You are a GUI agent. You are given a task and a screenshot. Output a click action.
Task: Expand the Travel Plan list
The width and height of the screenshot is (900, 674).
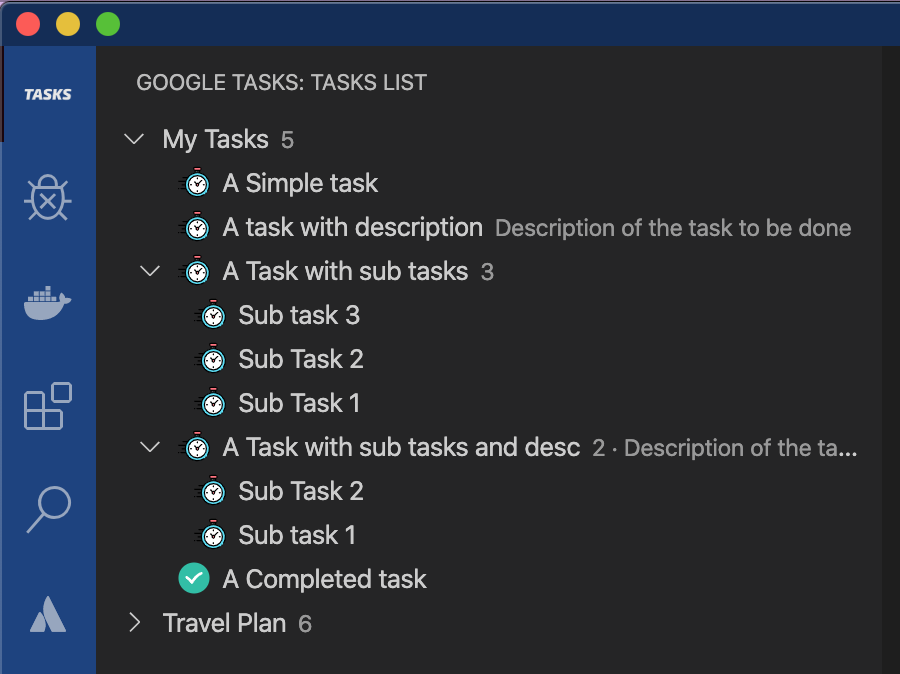pyautogui.click(x=134, y=623)
